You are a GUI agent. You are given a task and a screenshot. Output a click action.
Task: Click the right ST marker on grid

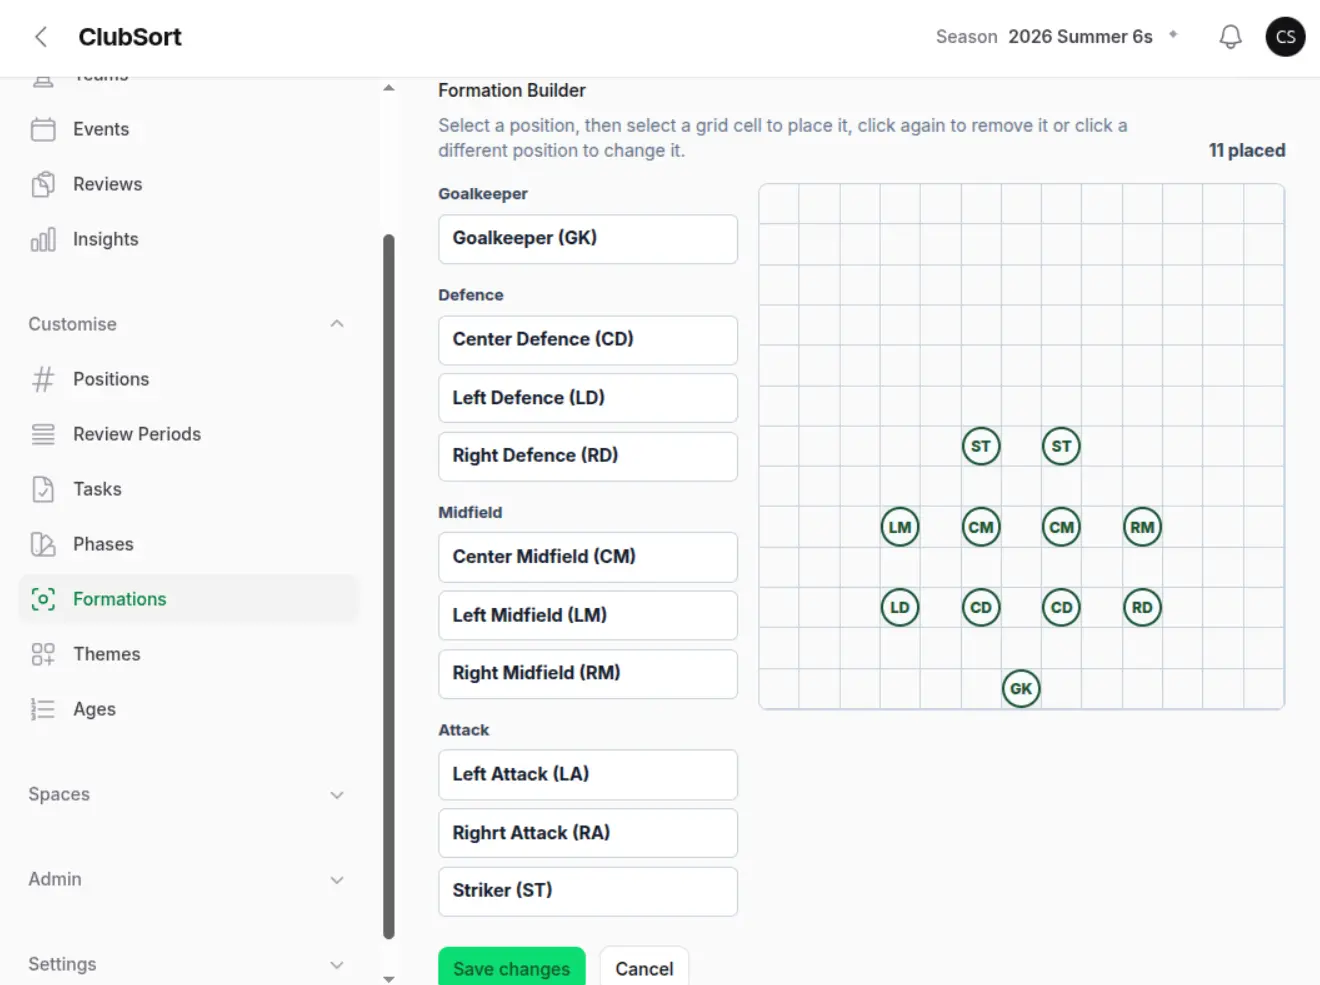1061,446
